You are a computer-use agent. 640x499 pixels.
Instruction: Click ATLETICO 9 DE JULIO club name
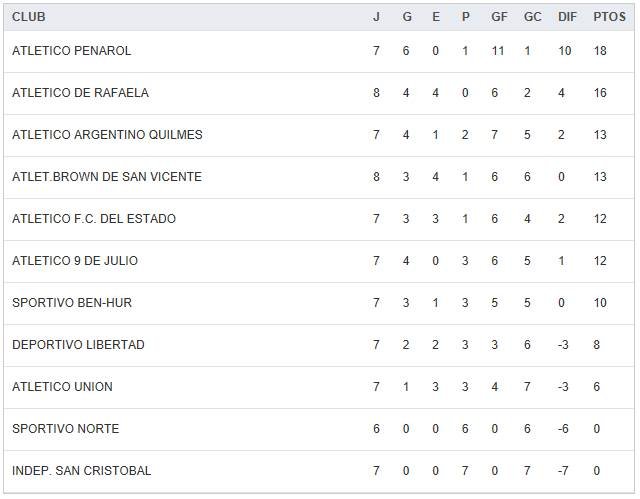click(x=75, y=261)
